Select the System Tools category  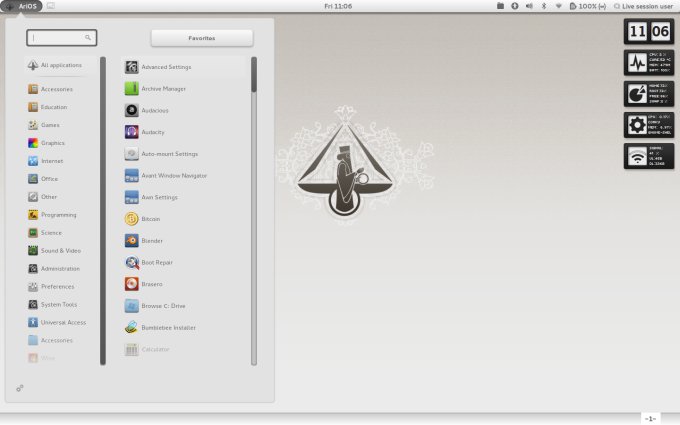[x=52, y=304]
